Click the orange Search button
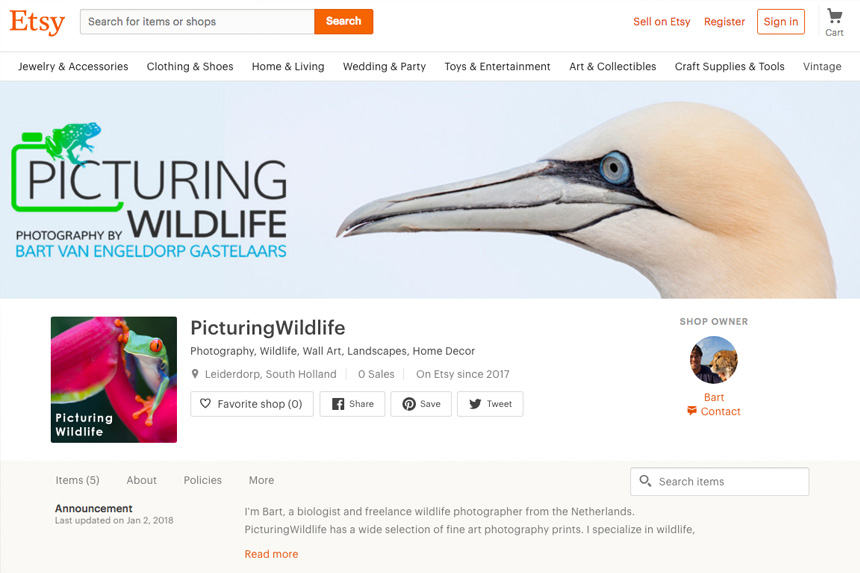The image size is (860, 573). [343, 21]
